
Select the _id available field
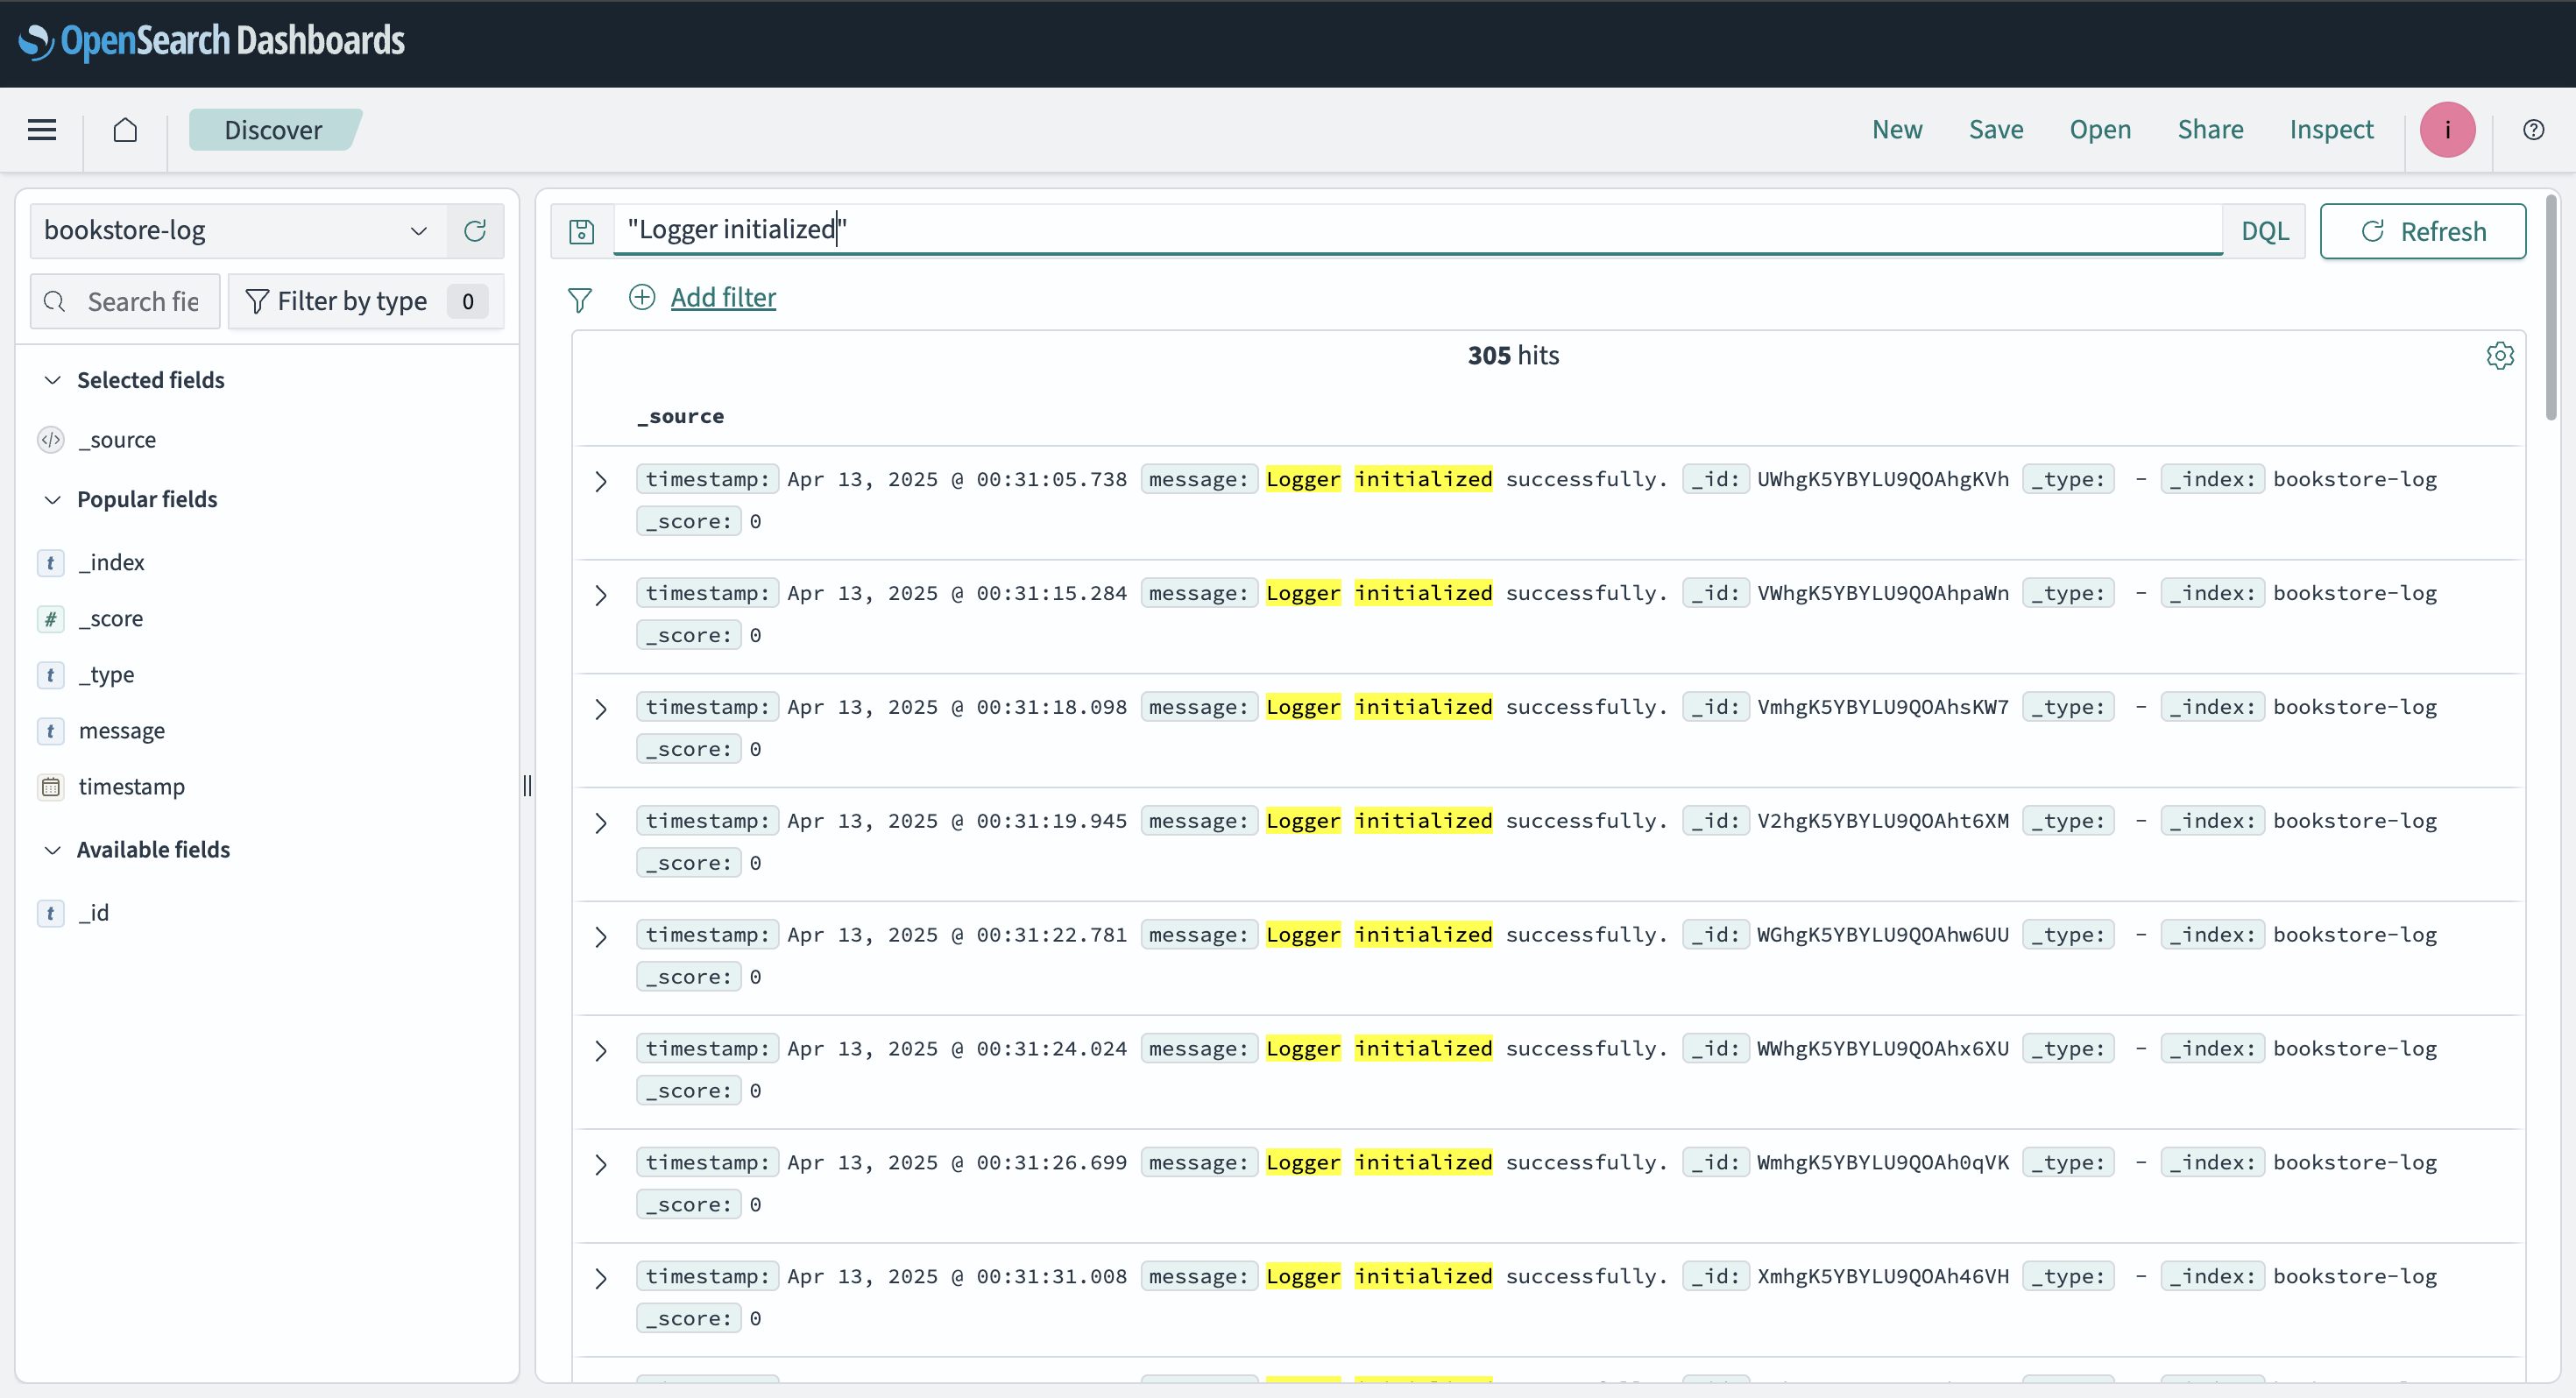click(93, 913)
